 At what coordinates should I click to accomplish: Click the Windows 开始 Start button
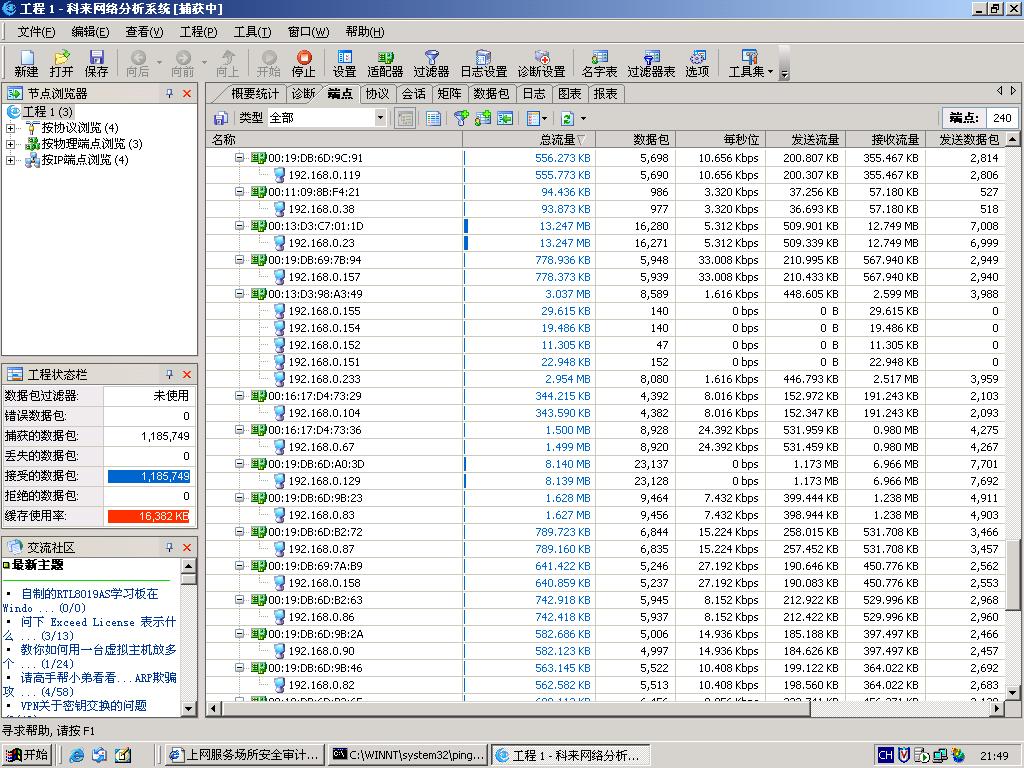[x=27, y=755]
